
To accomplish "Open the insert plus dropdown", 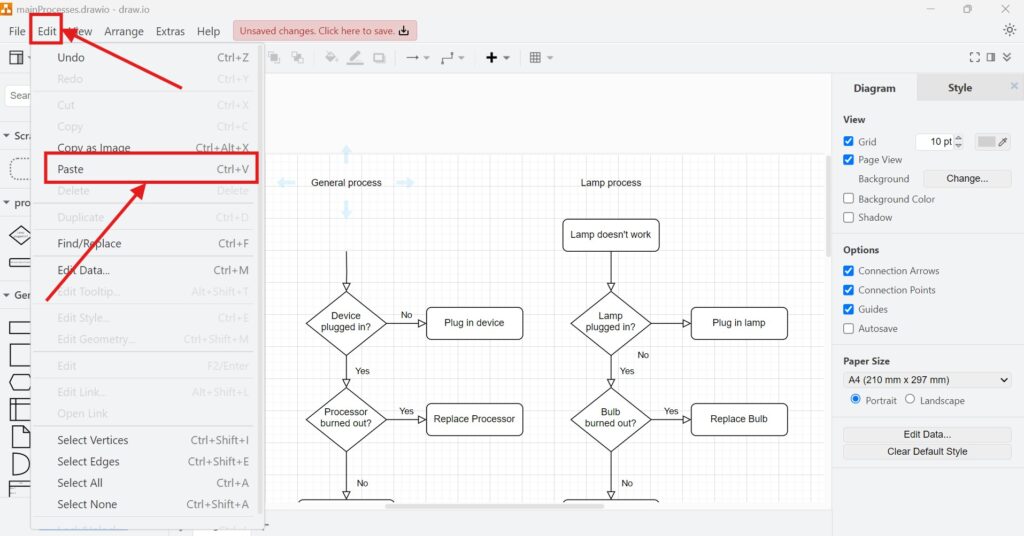I will (497, 58).
